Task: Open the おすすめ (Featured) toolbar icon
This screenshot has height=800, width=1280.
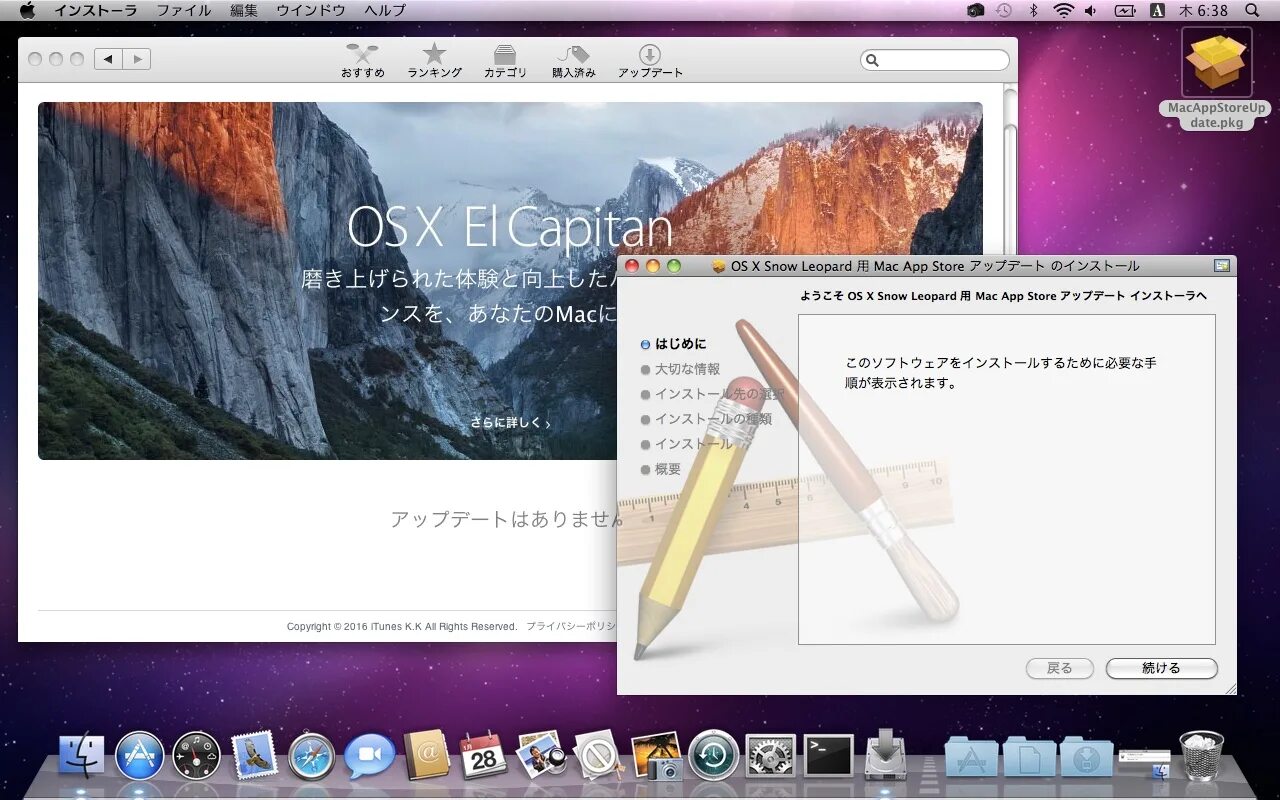Action: point(362,60)
